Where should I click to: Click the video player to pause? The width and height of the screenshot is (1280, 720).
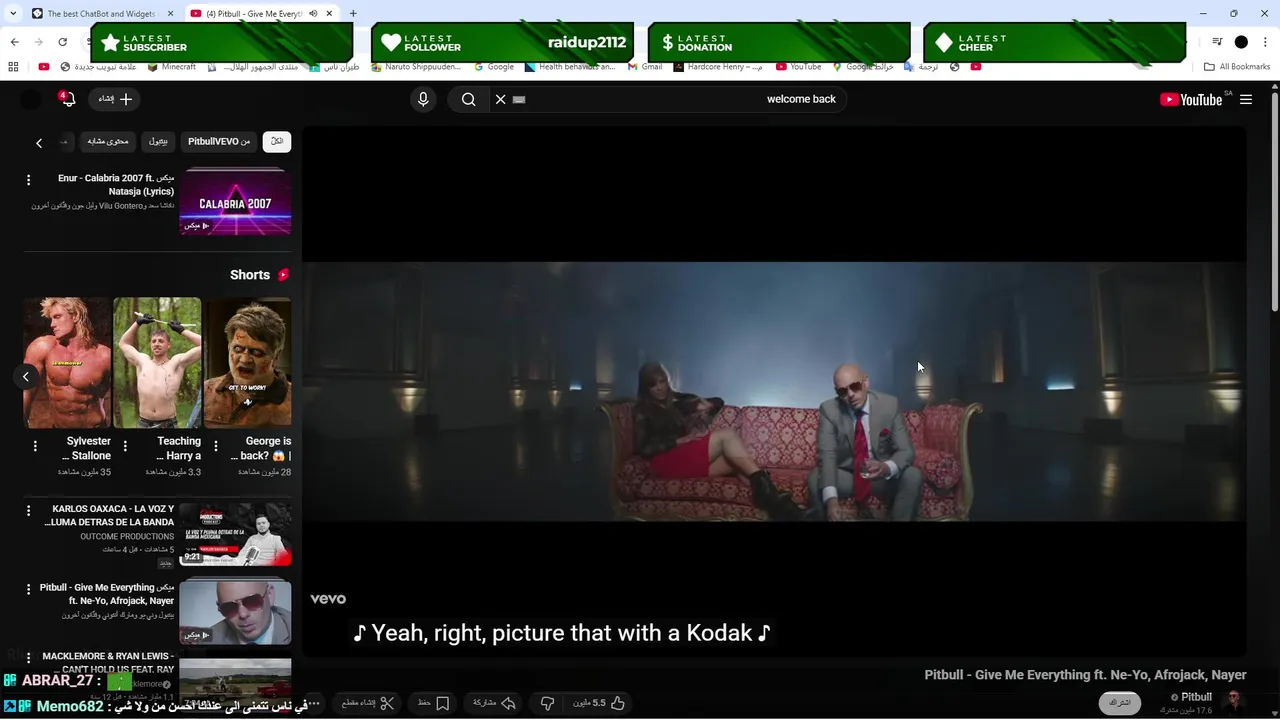774,392
